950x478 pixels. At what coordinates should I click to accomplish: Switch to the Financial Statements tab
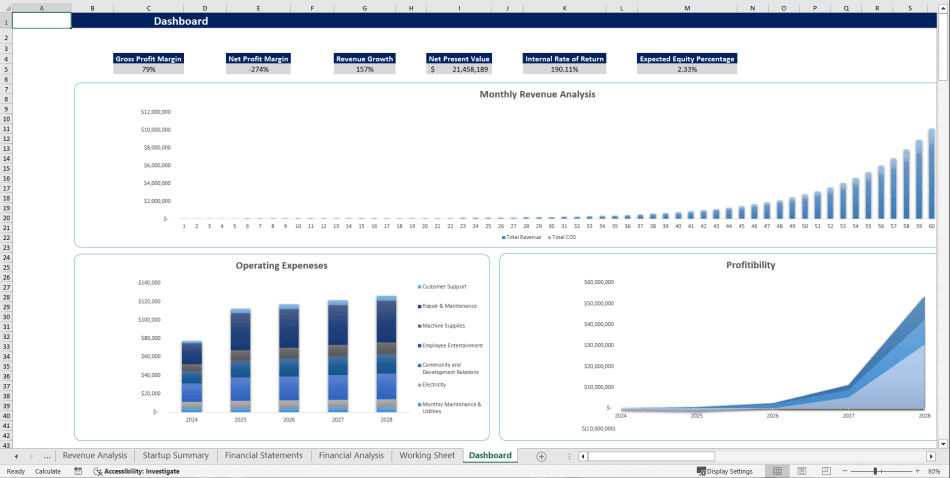[263, 456]
